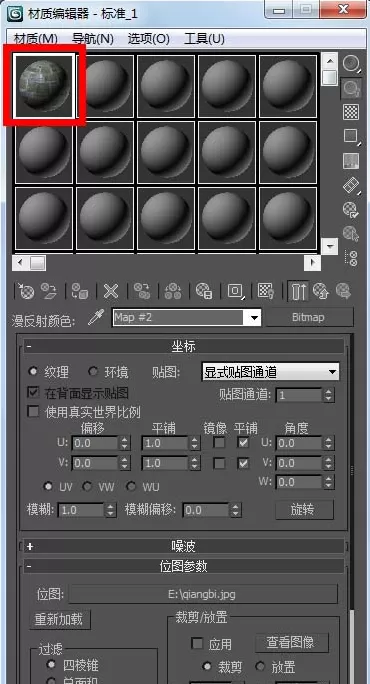Image resolution: width=370 pixels, height=684 pixels.
Task: Click the Put to Library icon
Action: coord(204,291)
